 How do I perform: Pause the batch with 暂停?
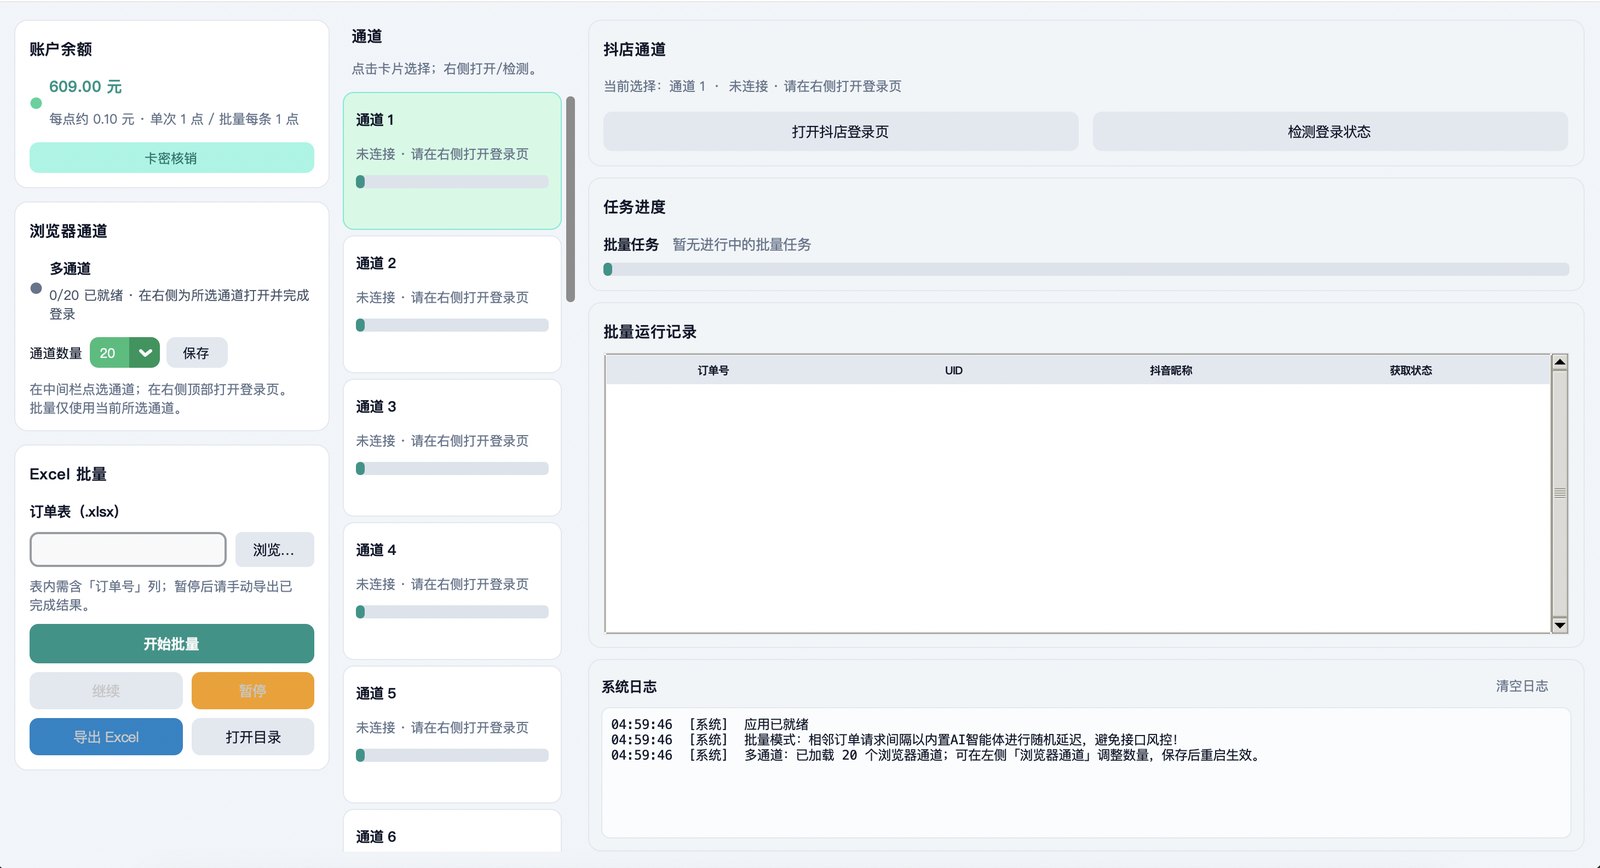tap(253, 691)
